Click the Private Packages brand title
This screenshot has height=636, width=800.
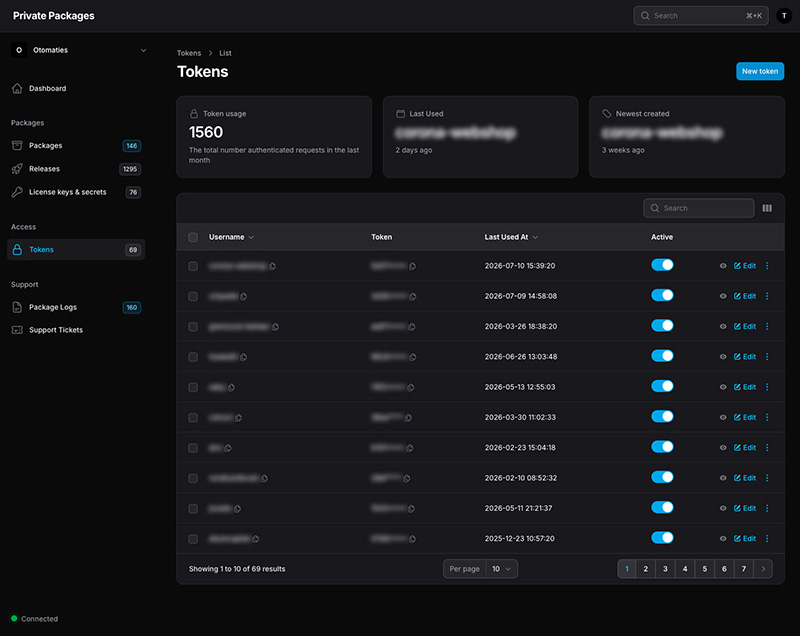pyautogui.click(x=54, y=16)
